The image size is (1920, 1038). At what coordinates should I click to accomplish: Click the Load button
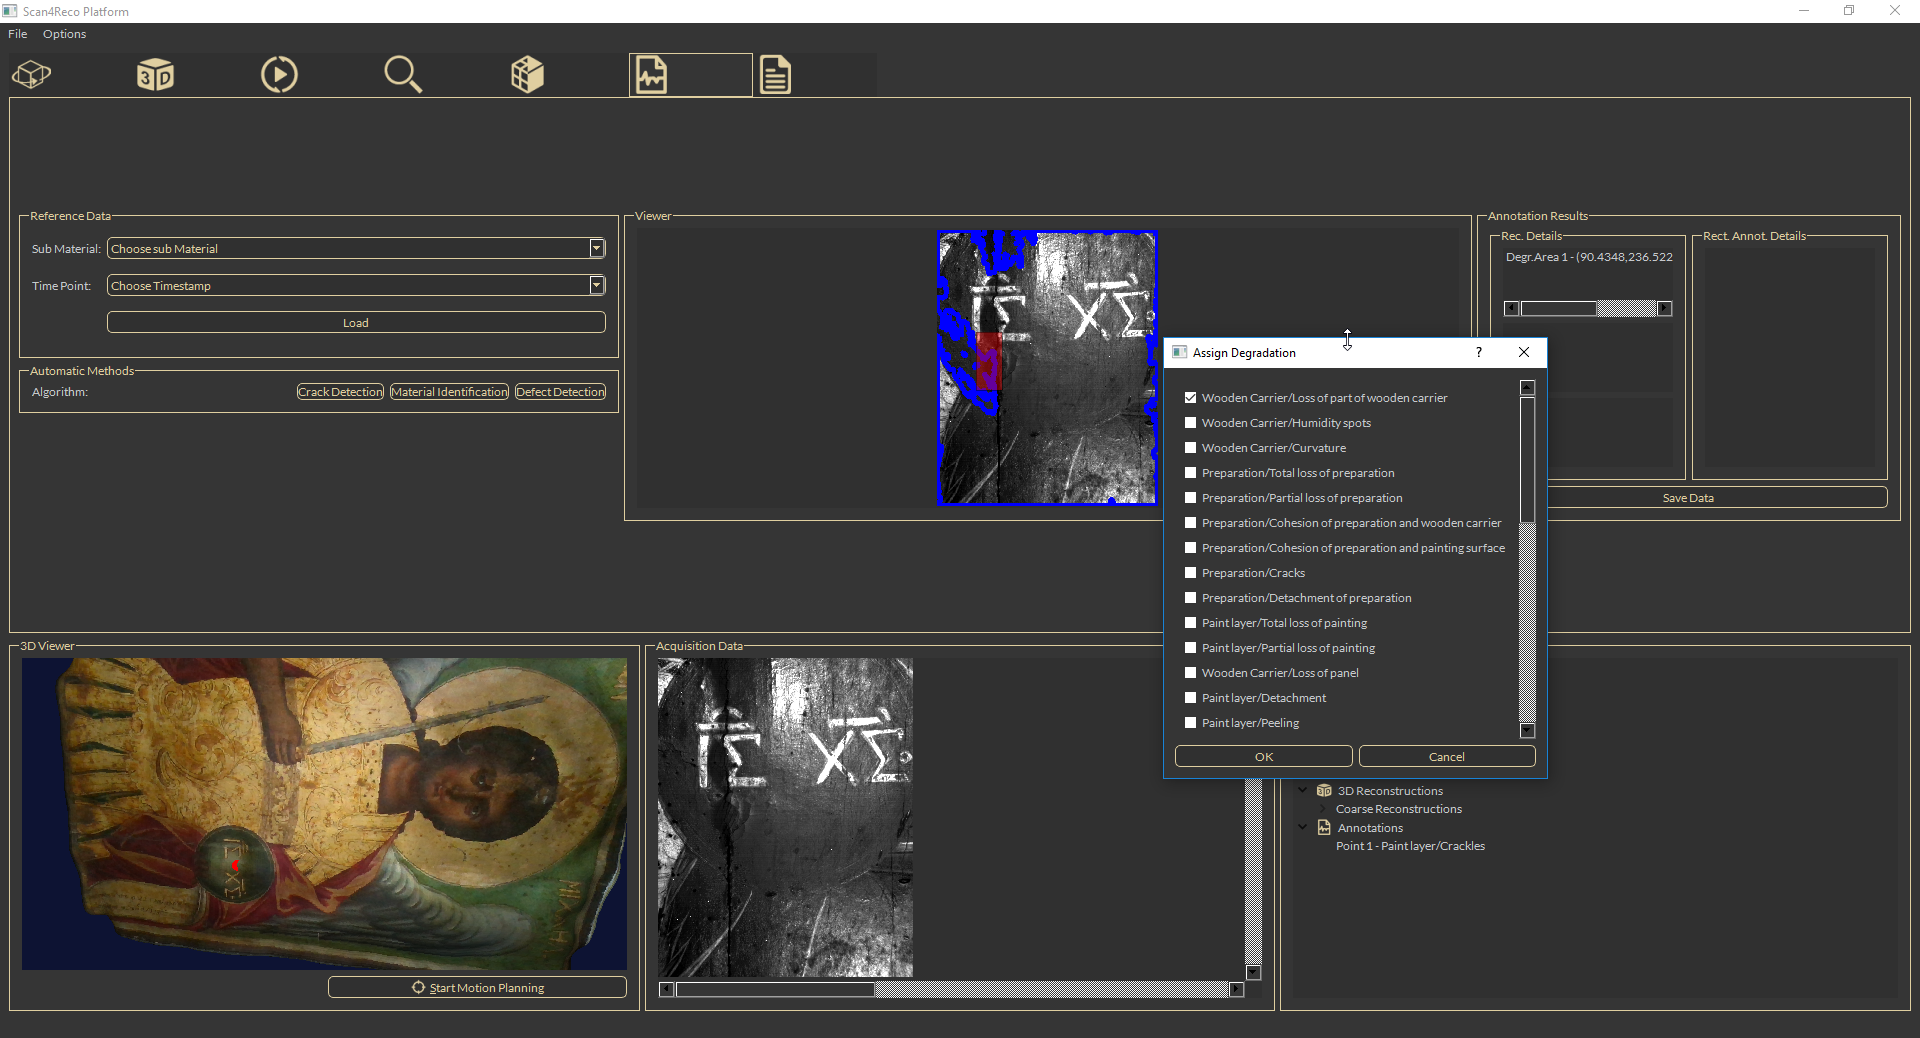[356, 322]
